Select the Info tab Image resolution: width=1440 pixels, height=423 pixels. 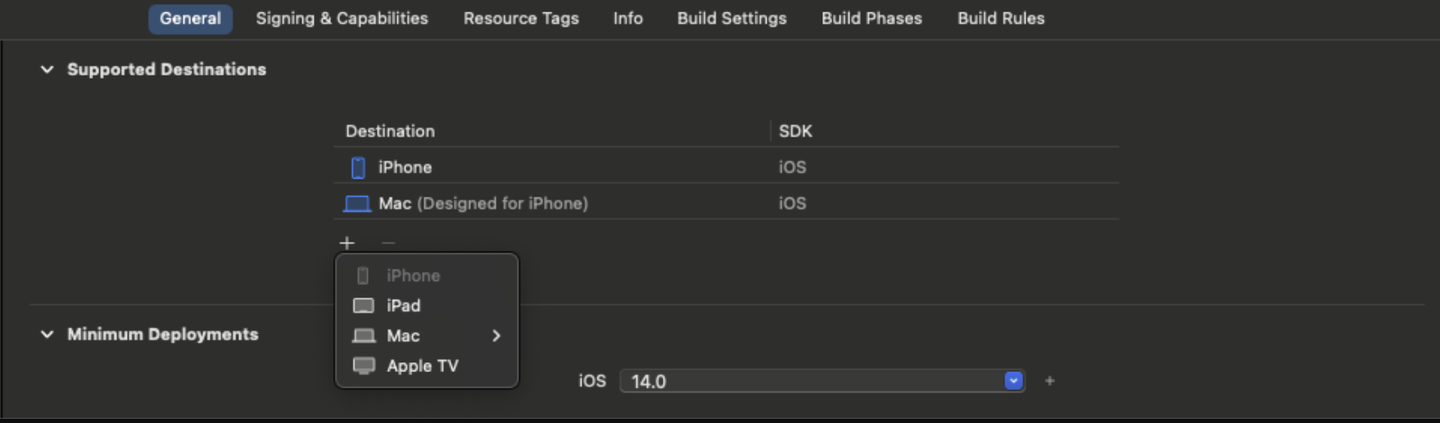(628, 18)
